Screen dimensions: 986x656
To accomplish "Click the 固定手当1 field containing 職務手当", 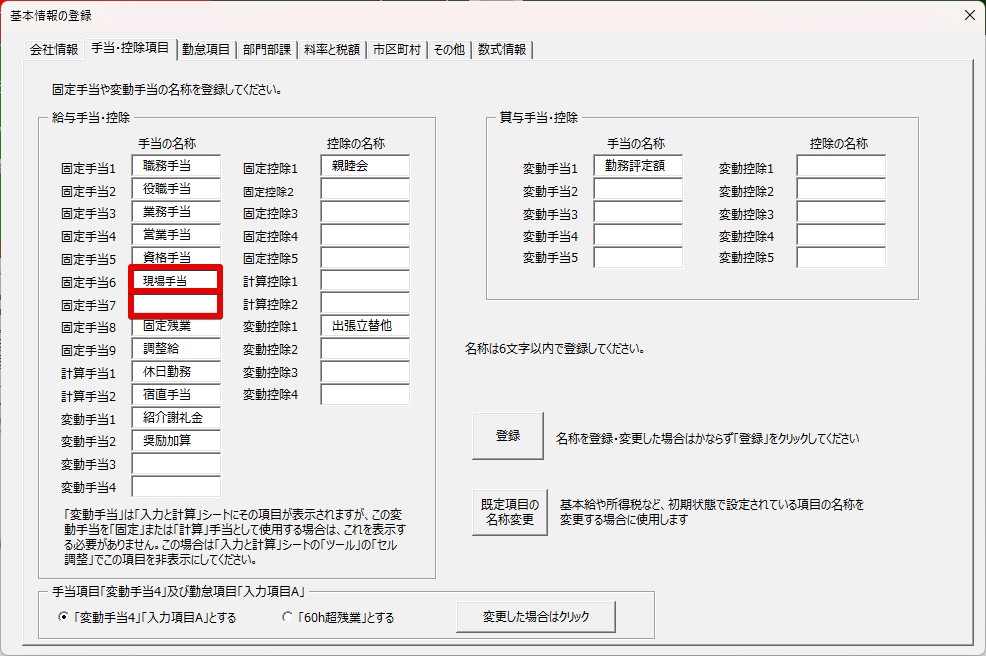I will pyautogui.click(x=176, y=166).
